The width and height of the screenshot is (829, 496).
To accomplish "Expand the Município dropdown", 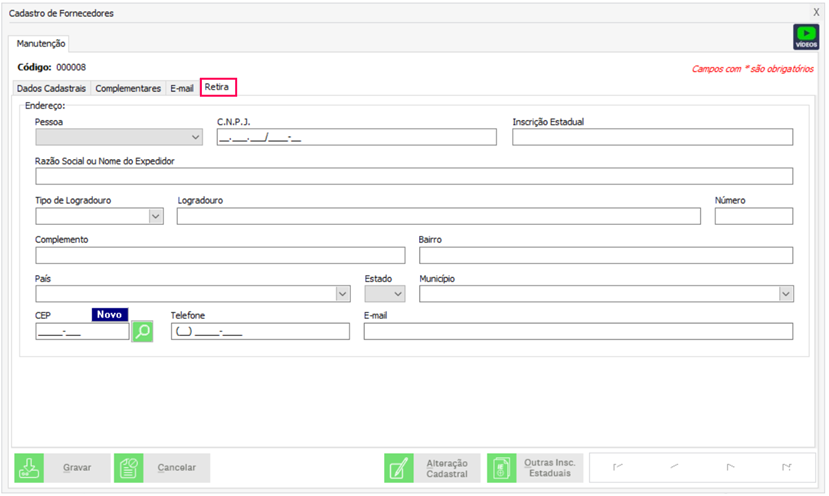I will [785, 294].
